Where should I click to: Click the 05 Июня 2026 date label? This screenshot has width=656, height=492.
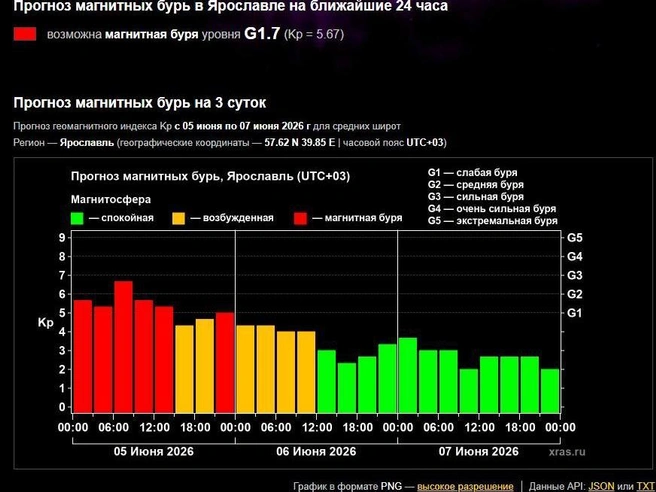[154, 452]
